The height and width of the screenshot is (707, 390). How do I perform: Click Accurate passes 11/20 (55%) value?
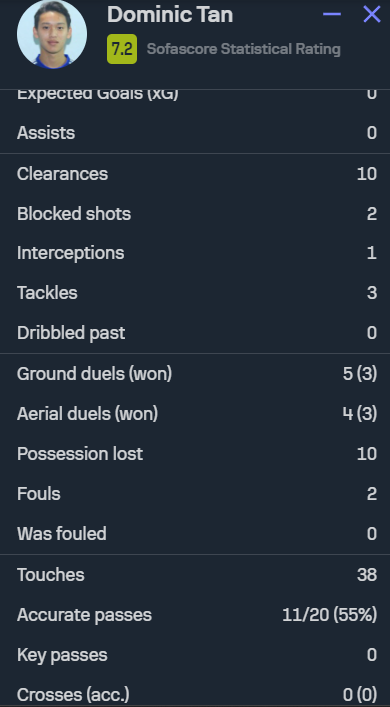[x=330, y=615]
